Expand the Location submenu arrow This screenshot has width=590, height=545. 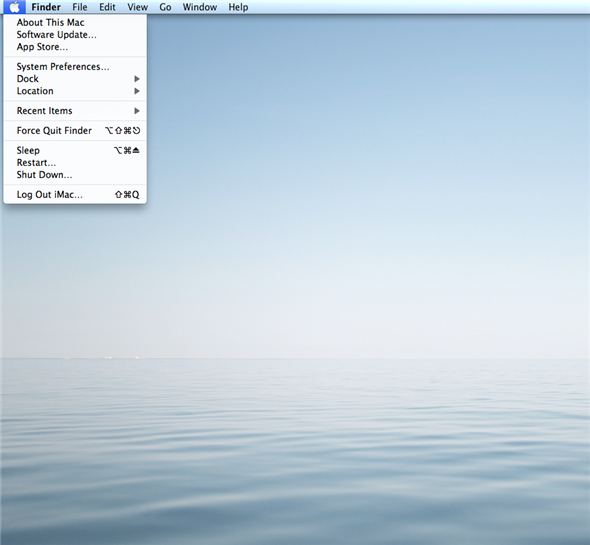(x=137, y=91)
